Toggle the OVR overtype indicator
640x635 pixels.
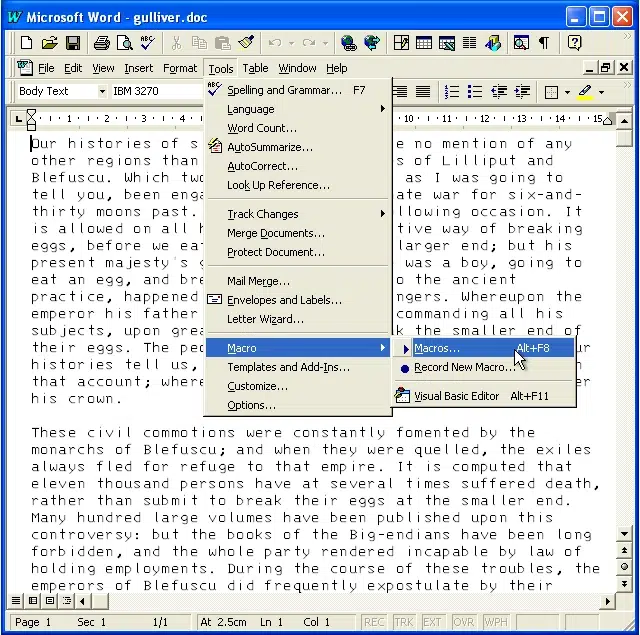click(463, 622)
